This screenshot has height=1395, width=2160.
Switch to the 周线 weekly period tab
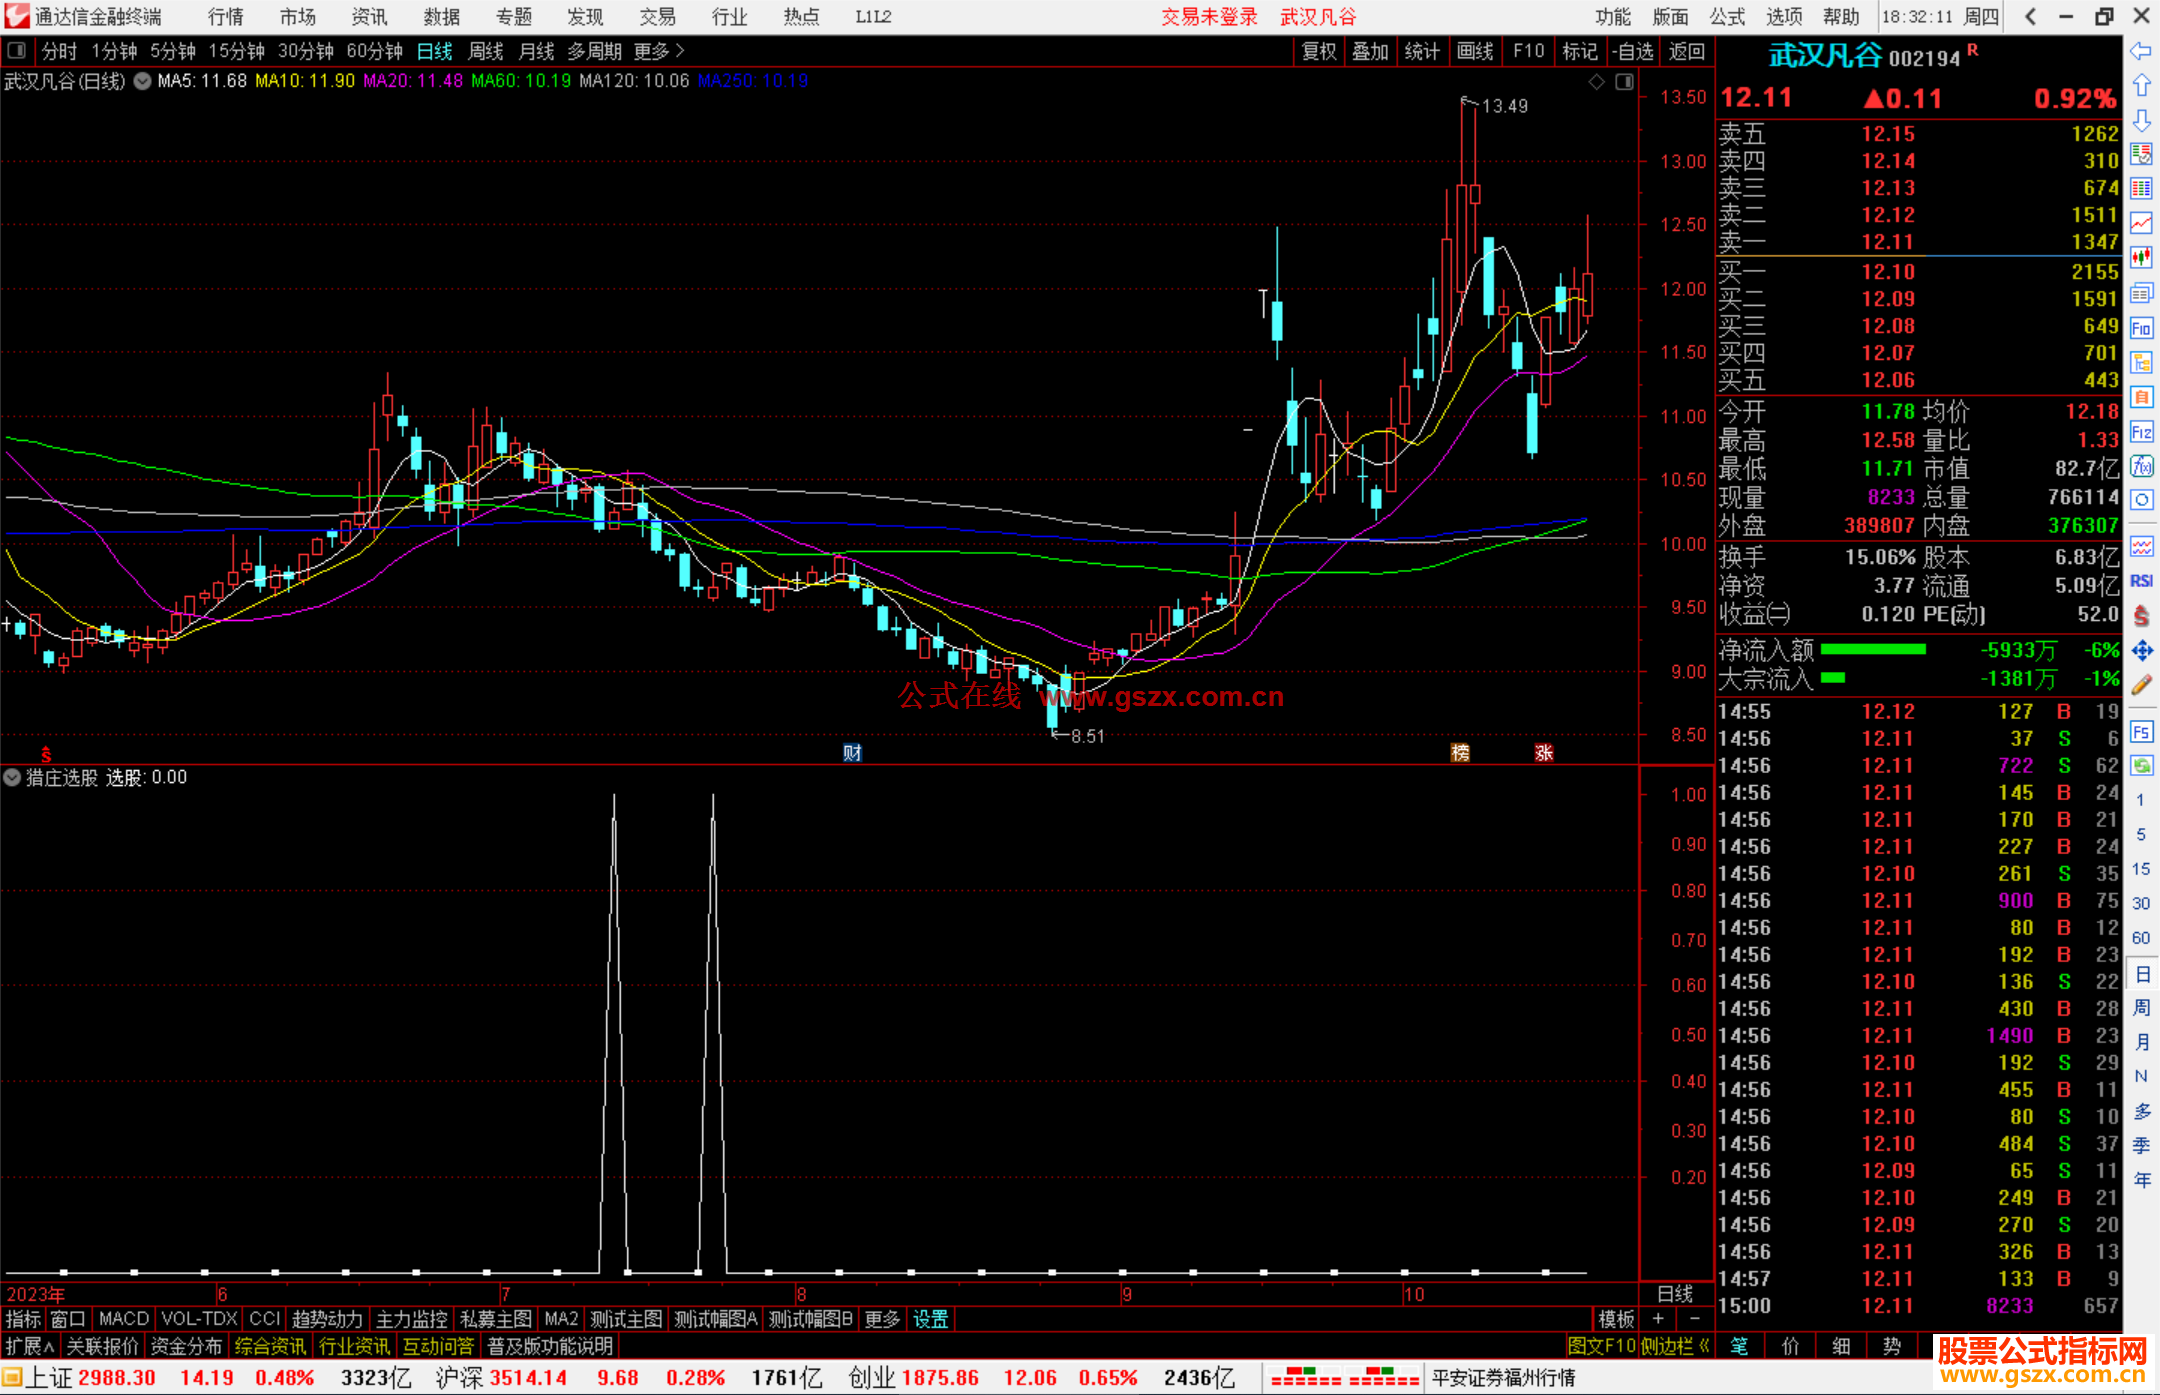pos(486,51)
